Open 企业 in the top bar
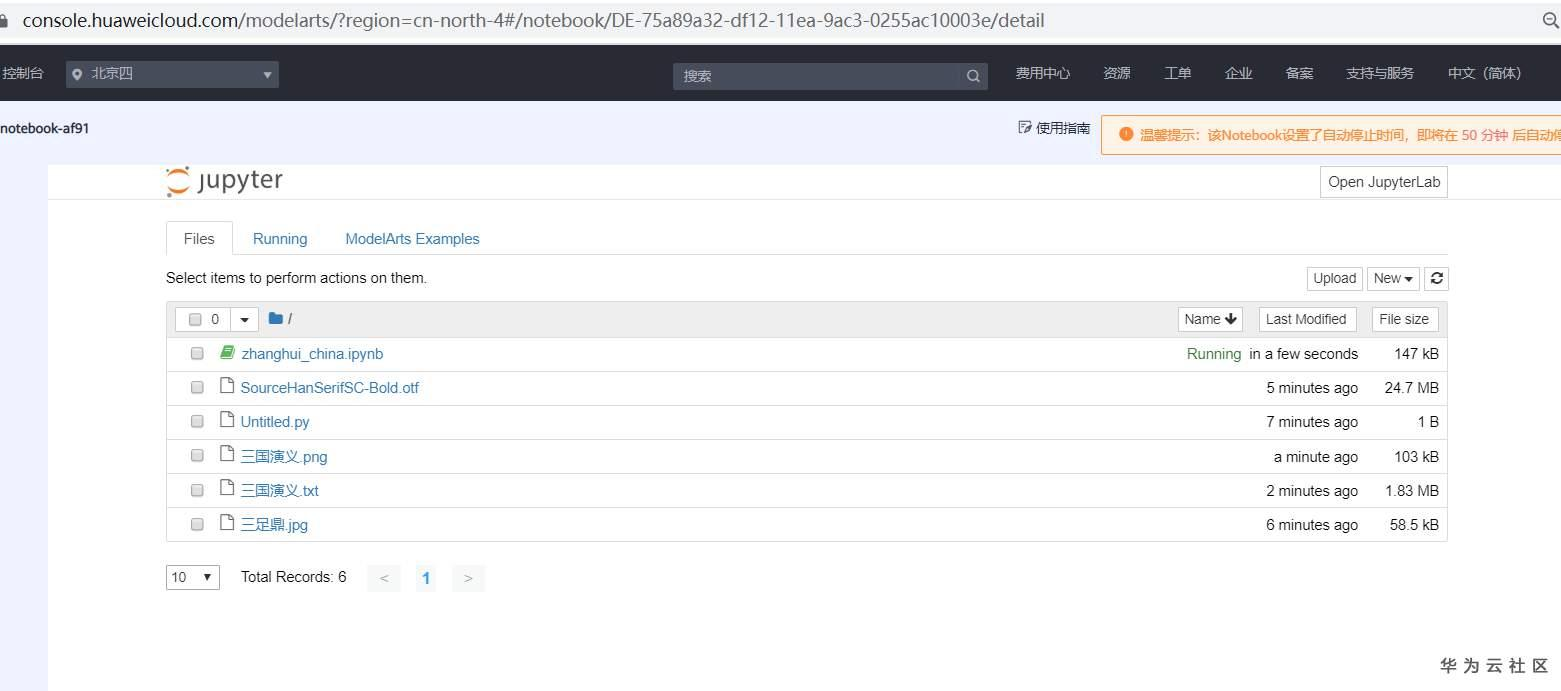 [x=1239, y=73]
